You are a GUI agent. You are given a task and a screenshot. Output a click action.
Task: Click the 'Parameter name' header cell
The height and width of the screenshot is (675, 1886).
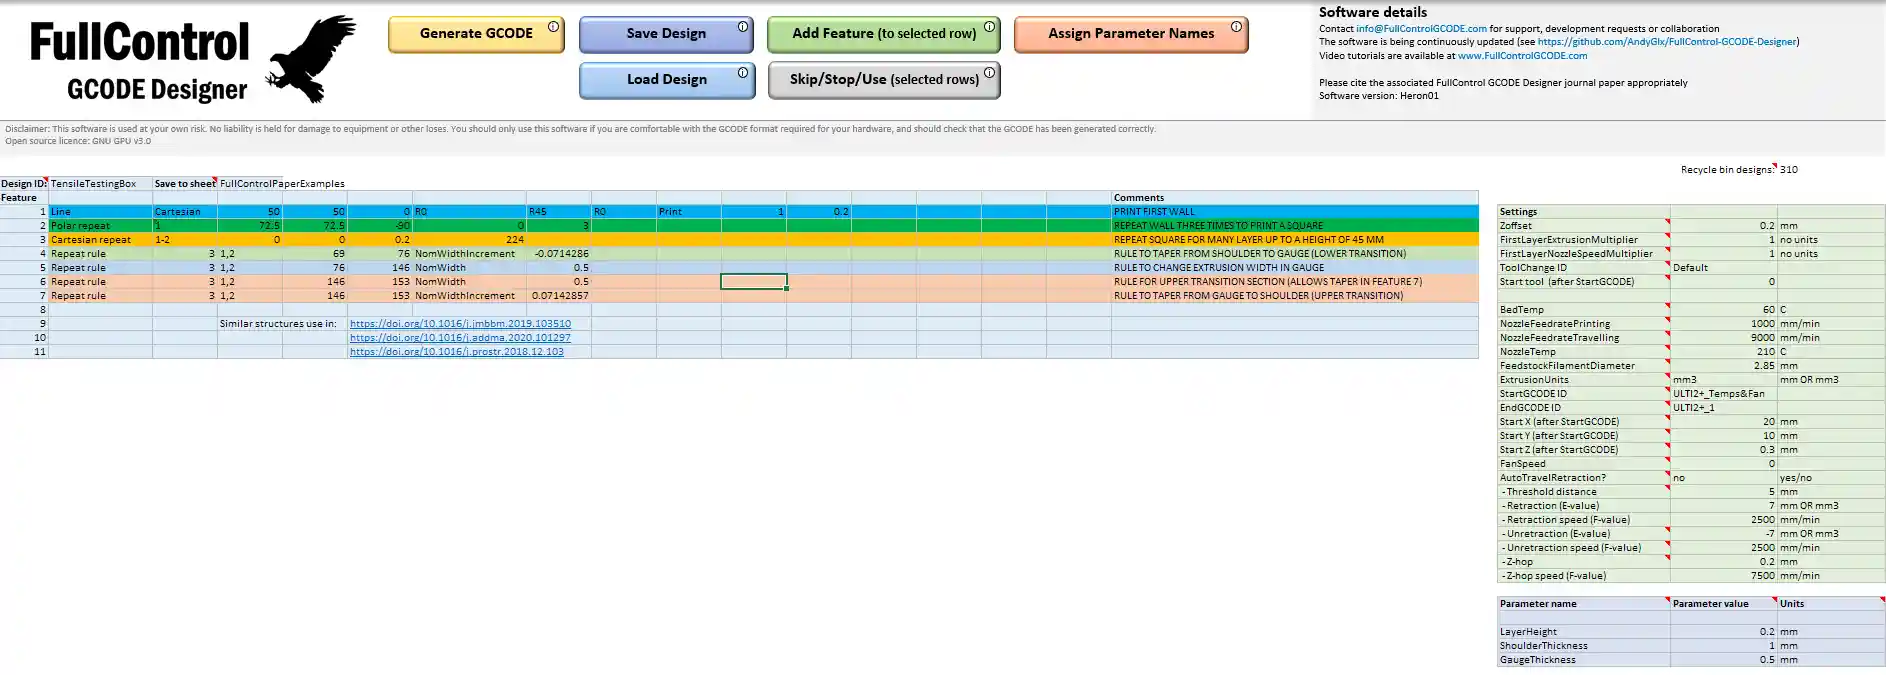click(x=1583, y=604)
